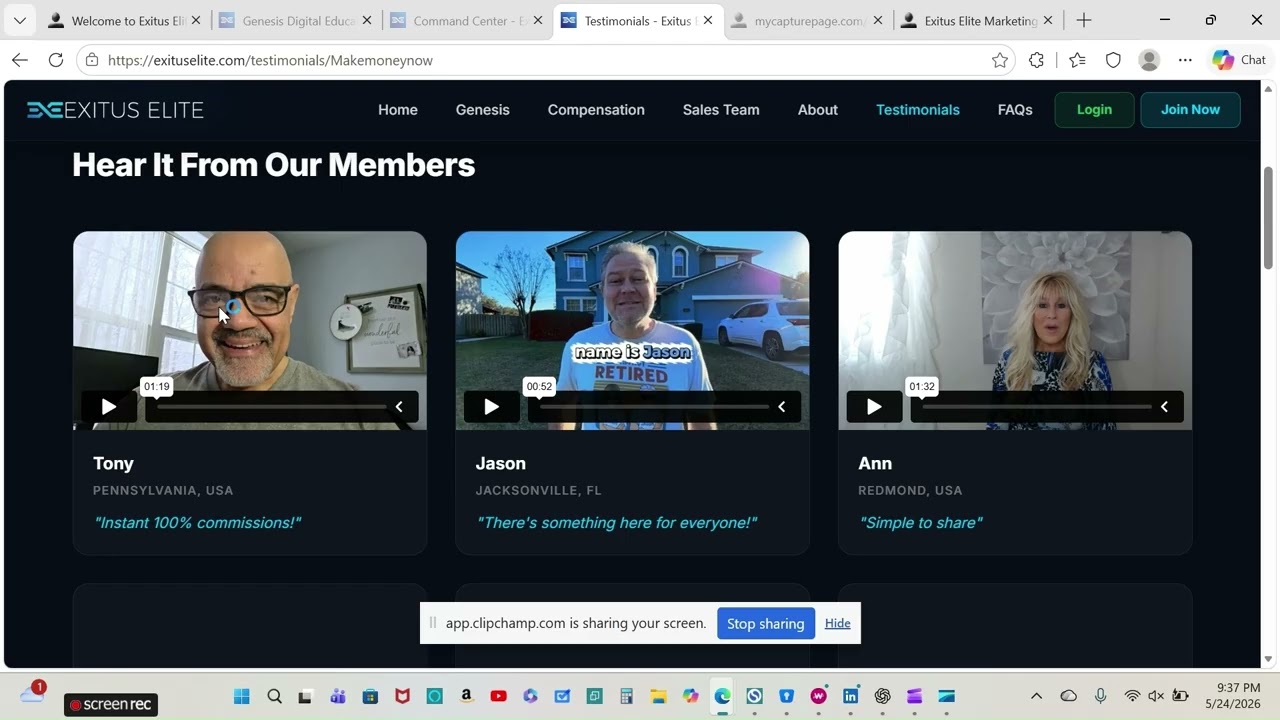The image size is (1280, 720).
Task: Play Jason's testimonial video
Action: click(491, 406)
